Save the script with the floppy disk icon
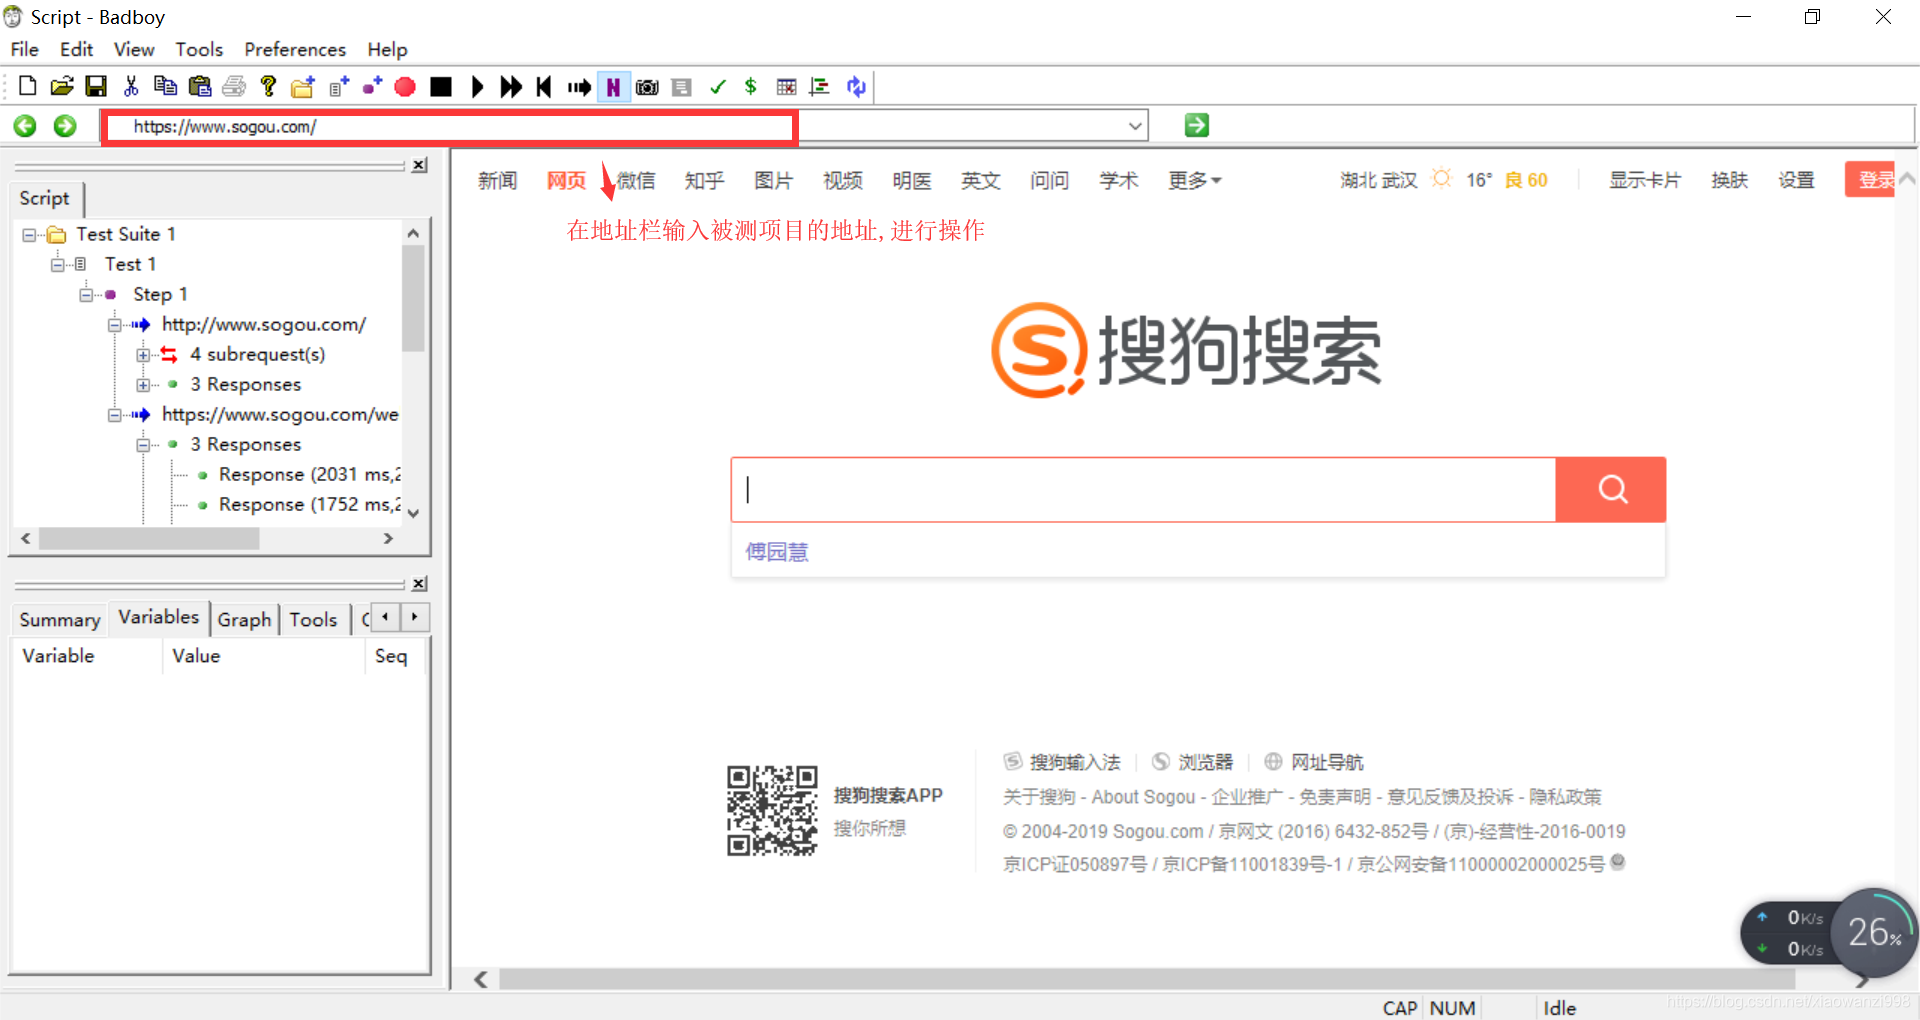The width and height of the screenshot is (1920, 1020). 96,87
